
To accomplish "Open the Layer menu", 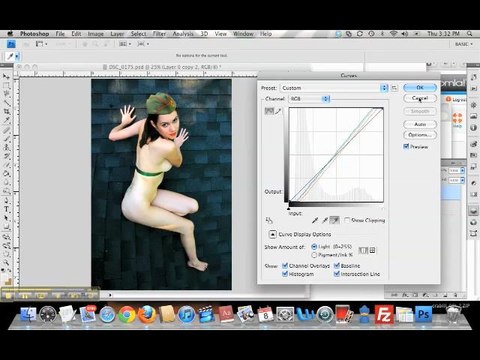I will [x=117, y=34].
